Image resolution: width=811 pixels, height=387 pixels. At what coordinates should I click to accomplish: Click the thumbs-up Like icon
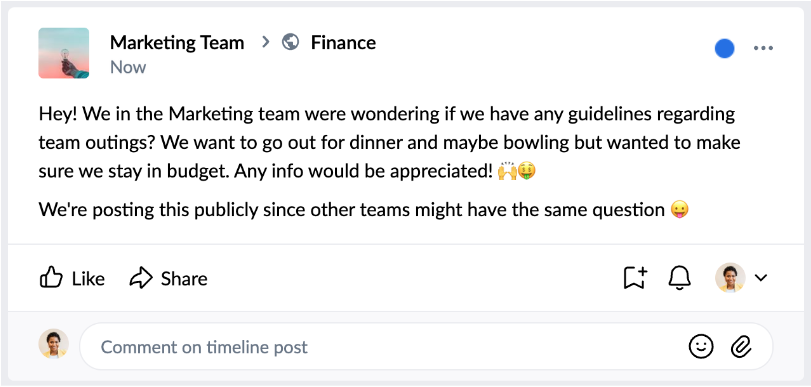tap(51, 278)
